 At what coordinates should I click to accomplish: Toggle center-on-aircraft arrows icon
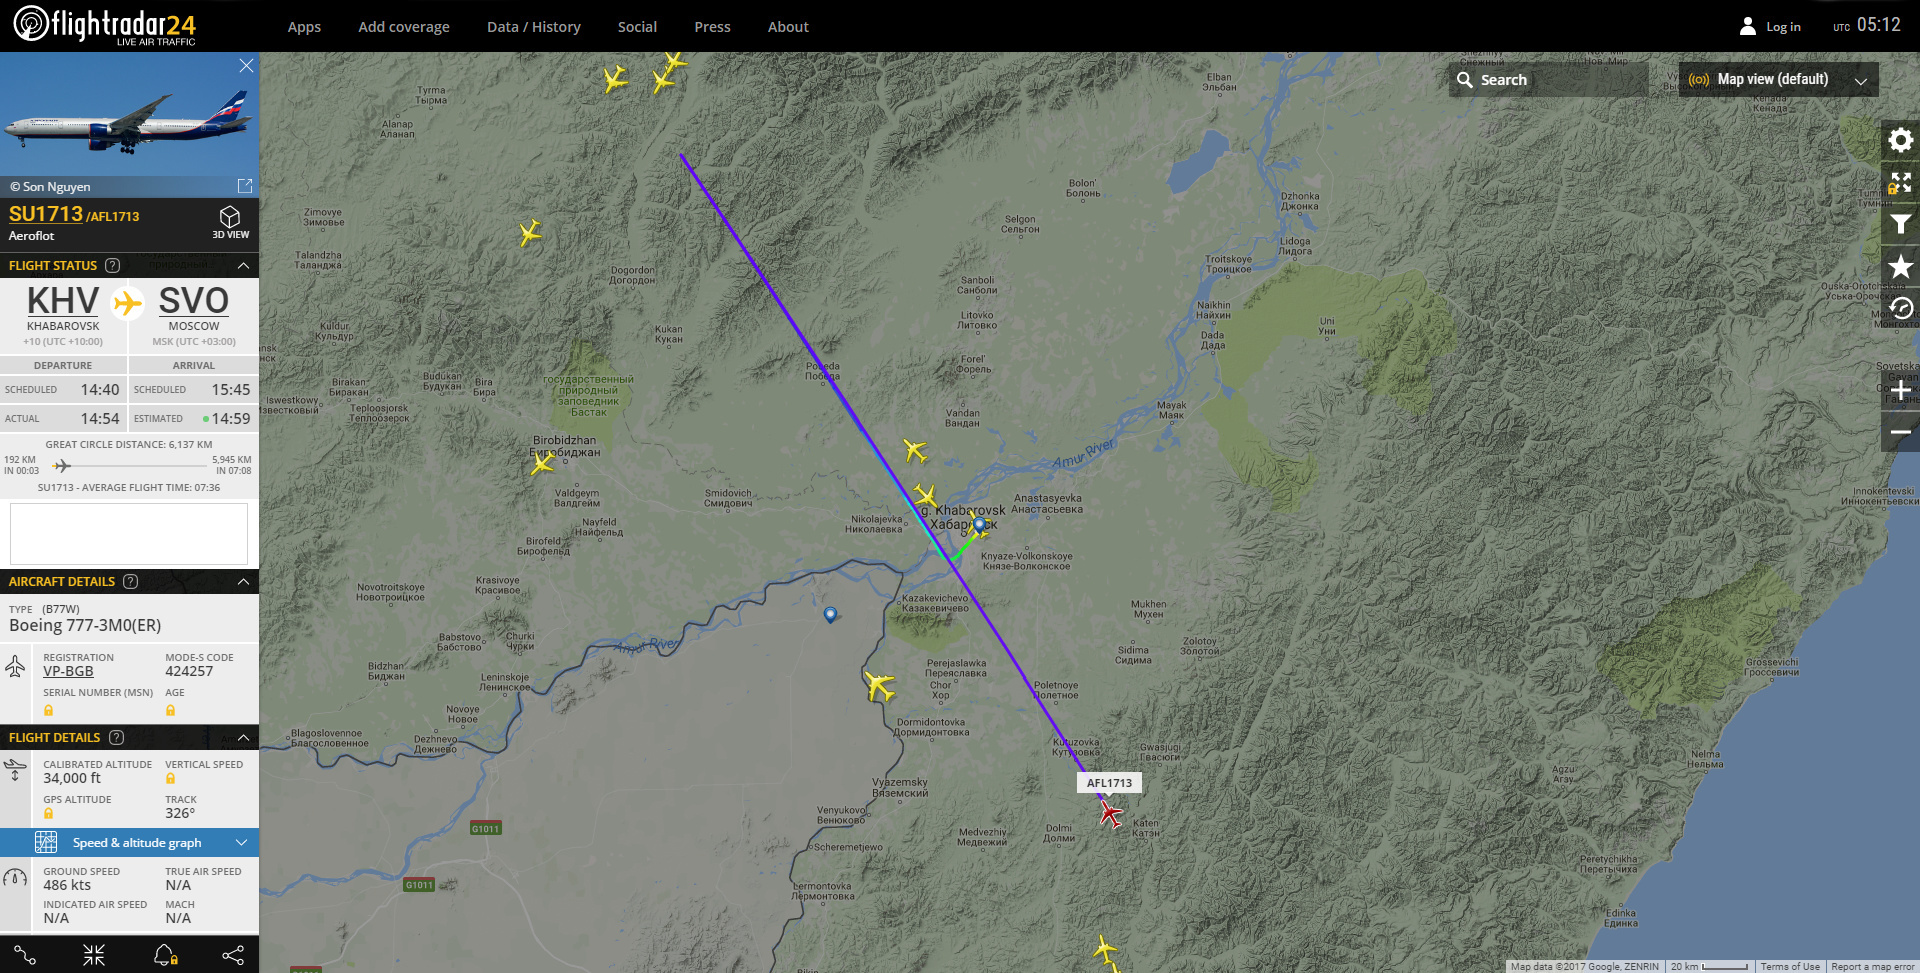pos(94,955)
